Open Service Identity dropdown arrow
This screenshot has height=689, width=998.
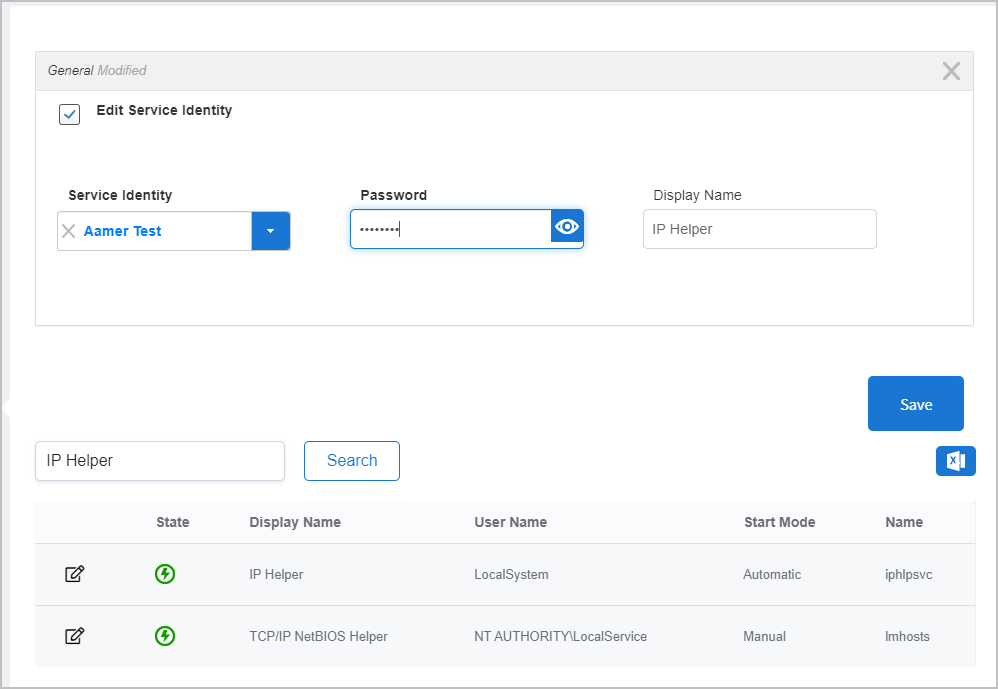(270, 231)
